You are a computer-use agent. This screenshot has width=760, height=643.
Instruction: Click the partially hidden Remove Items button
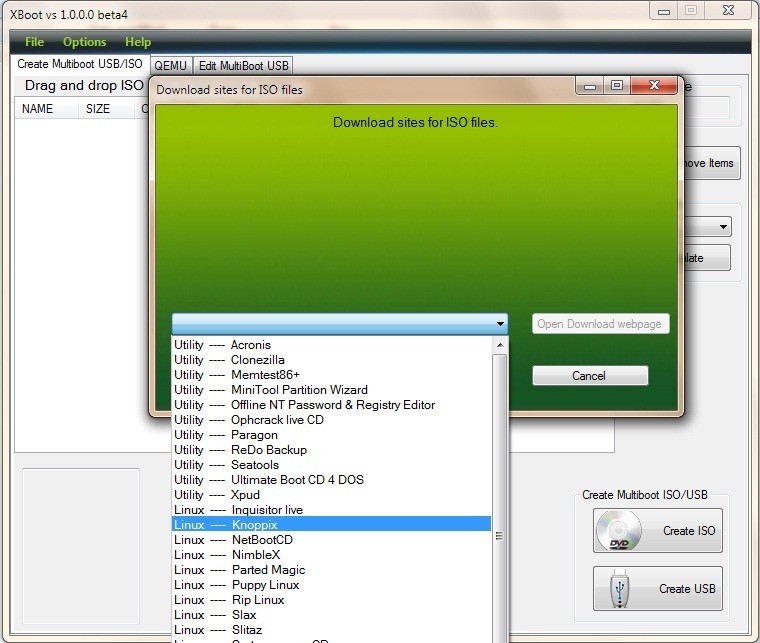pyautogui.click(x=712, y=163)
